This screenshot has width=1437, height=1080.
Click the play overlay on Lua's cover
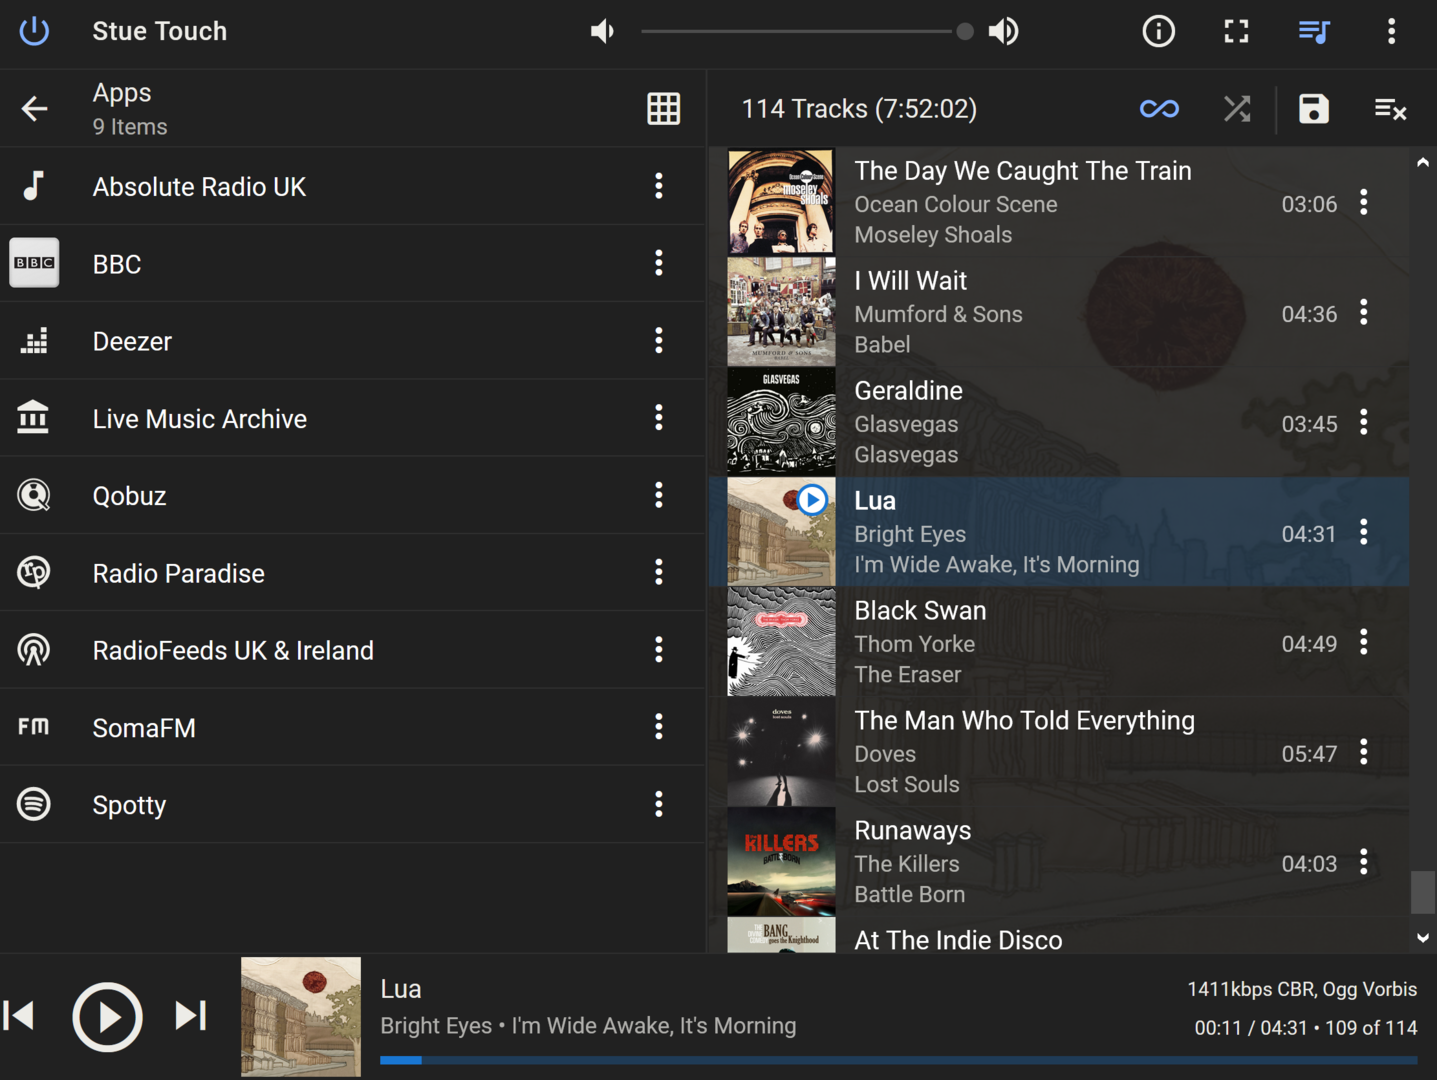(x=812, y=499)
